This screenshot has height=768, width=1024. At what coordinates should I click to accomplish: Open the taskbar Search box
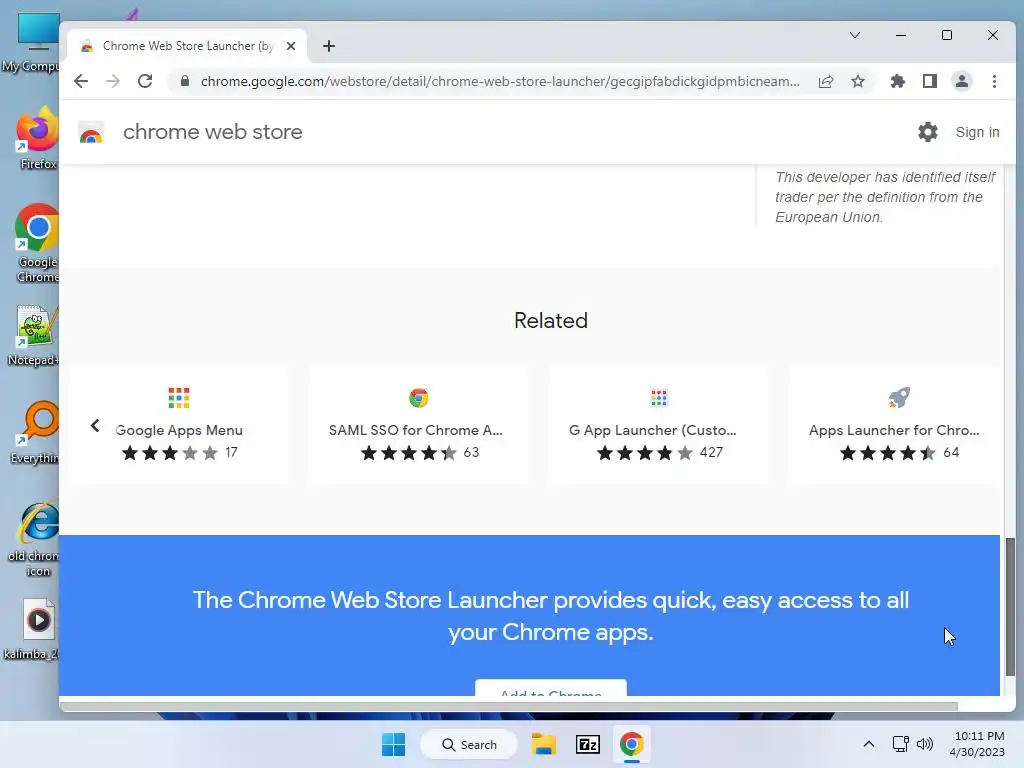[x=469, y=744]
